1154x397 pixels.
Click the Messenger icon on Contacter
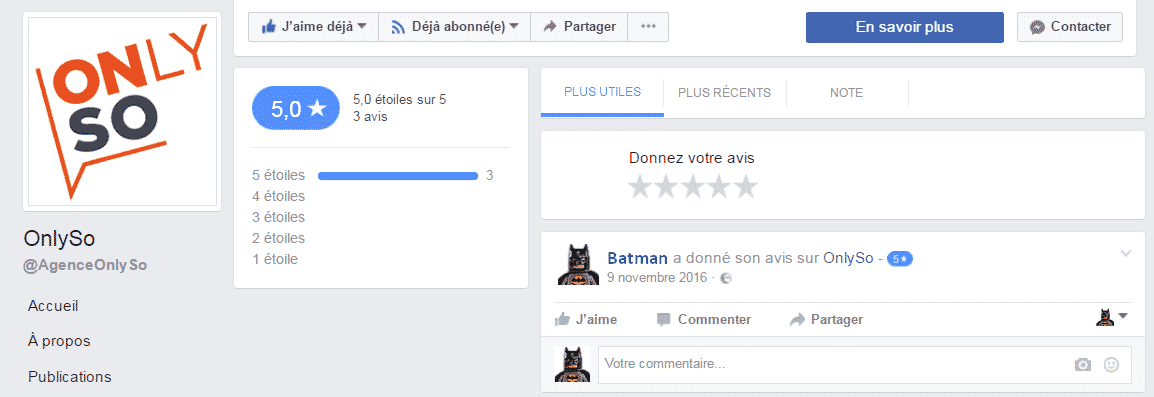[x=1038, y=27]
